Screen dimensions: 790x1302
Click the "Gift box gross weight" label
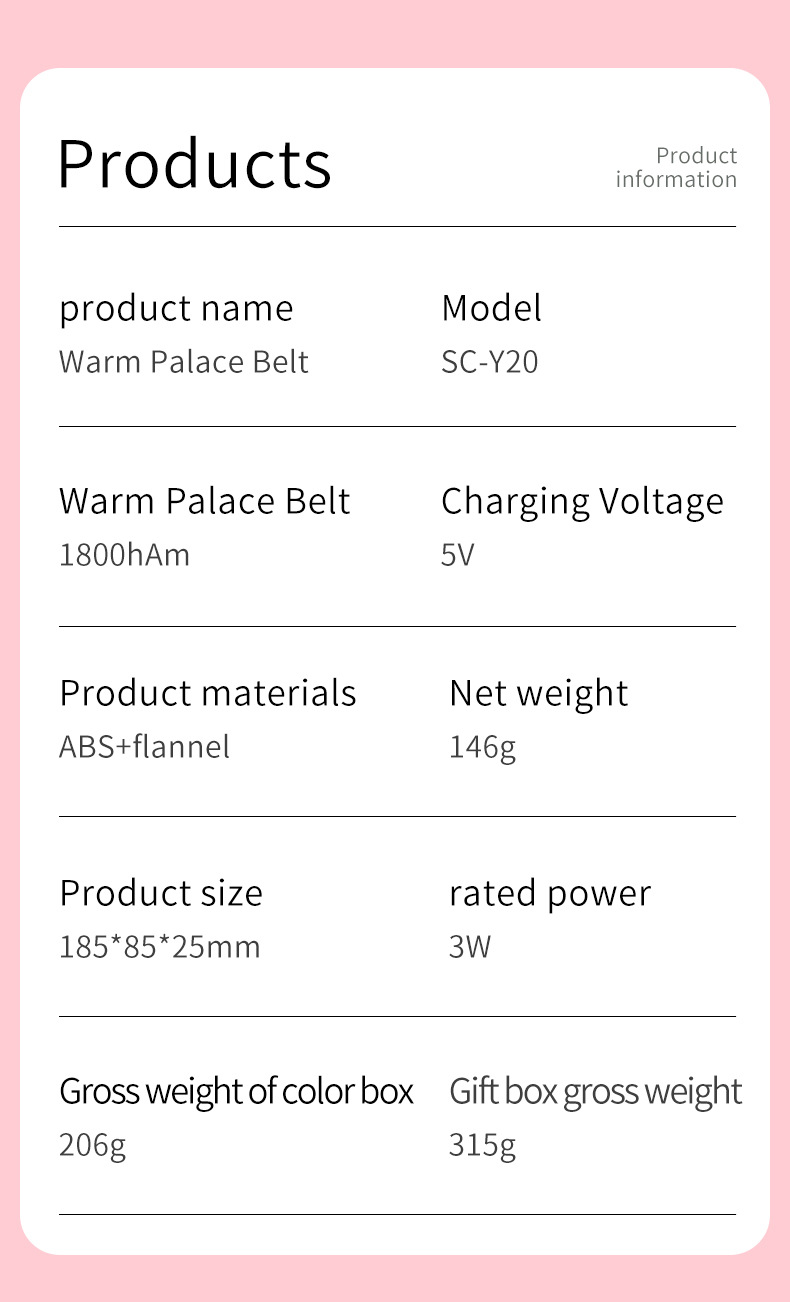[x=595, y=1091]
